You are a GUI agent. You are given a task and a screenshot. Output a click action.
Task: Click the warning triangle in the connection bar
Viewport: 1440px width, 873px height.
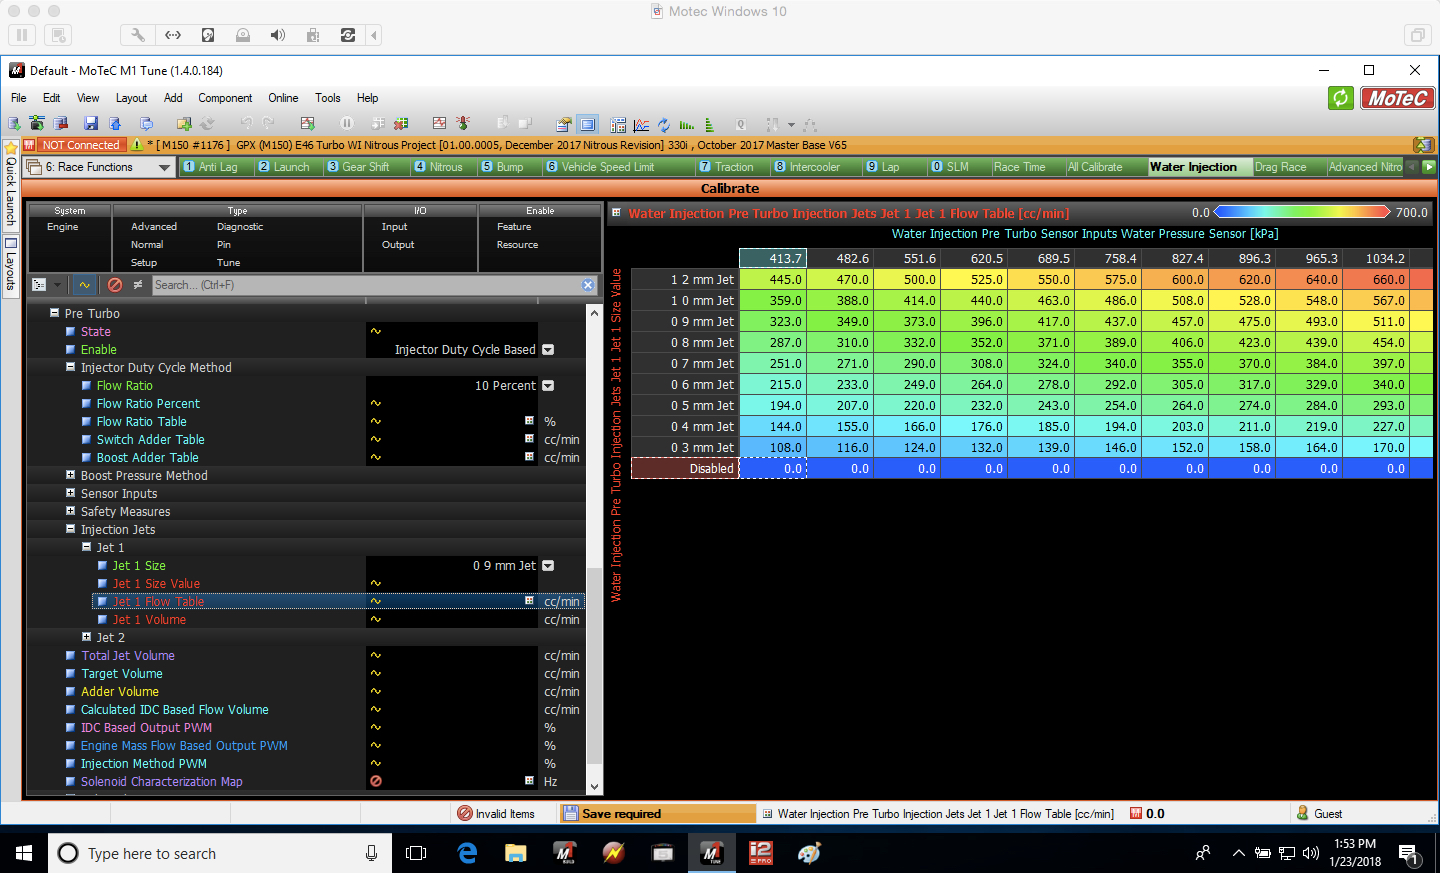coord(137,145)
